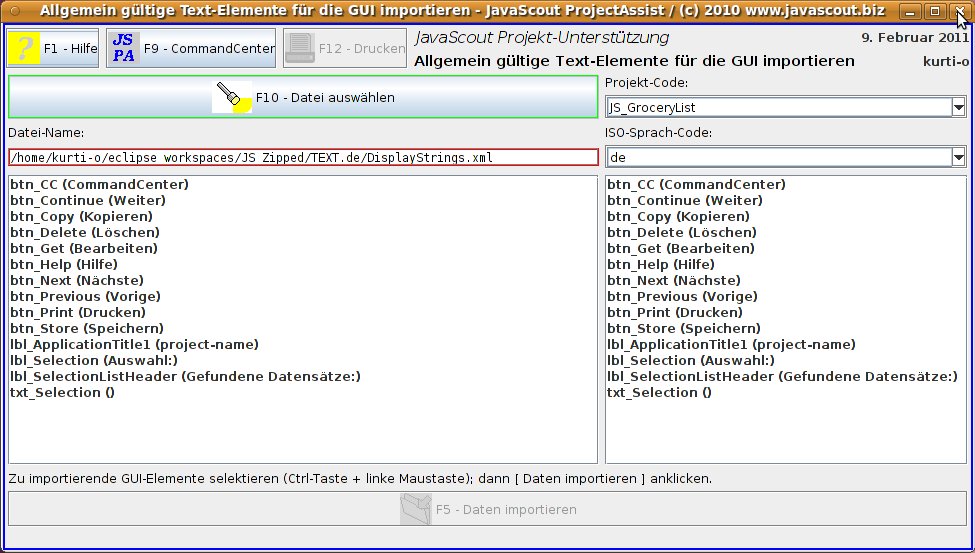Pick lbl_SelectionListHeader entry in left list

pyautogui.click(x=185, y=376)
